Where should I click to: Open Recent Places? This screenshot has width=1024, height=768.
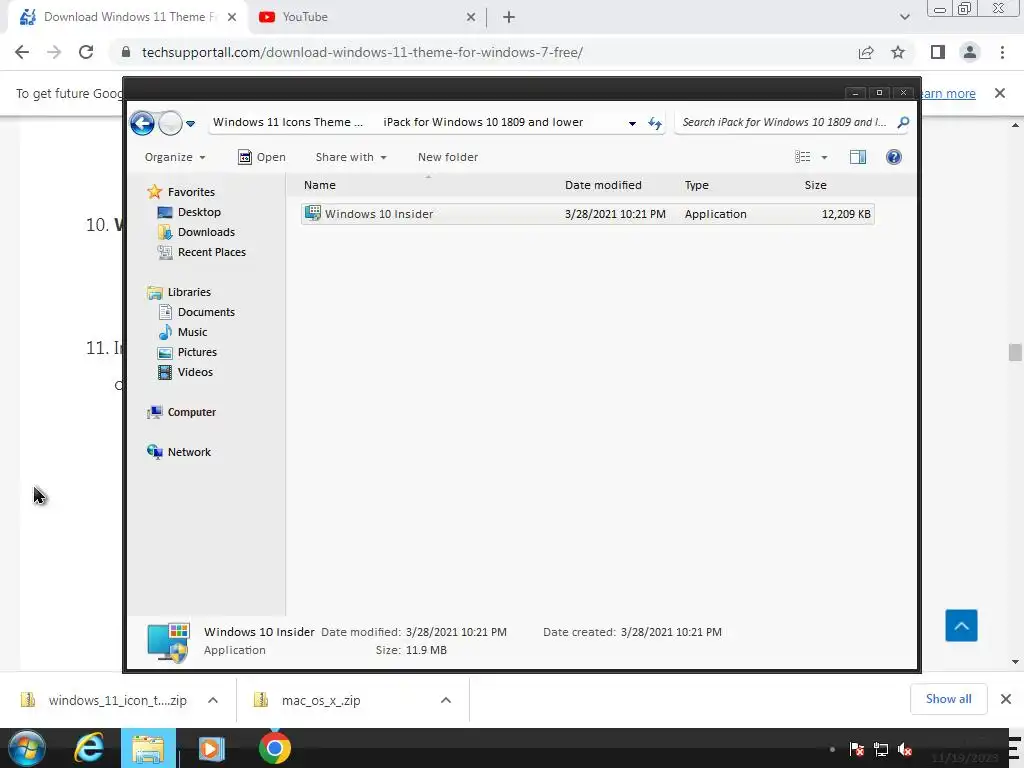(211, 252)
